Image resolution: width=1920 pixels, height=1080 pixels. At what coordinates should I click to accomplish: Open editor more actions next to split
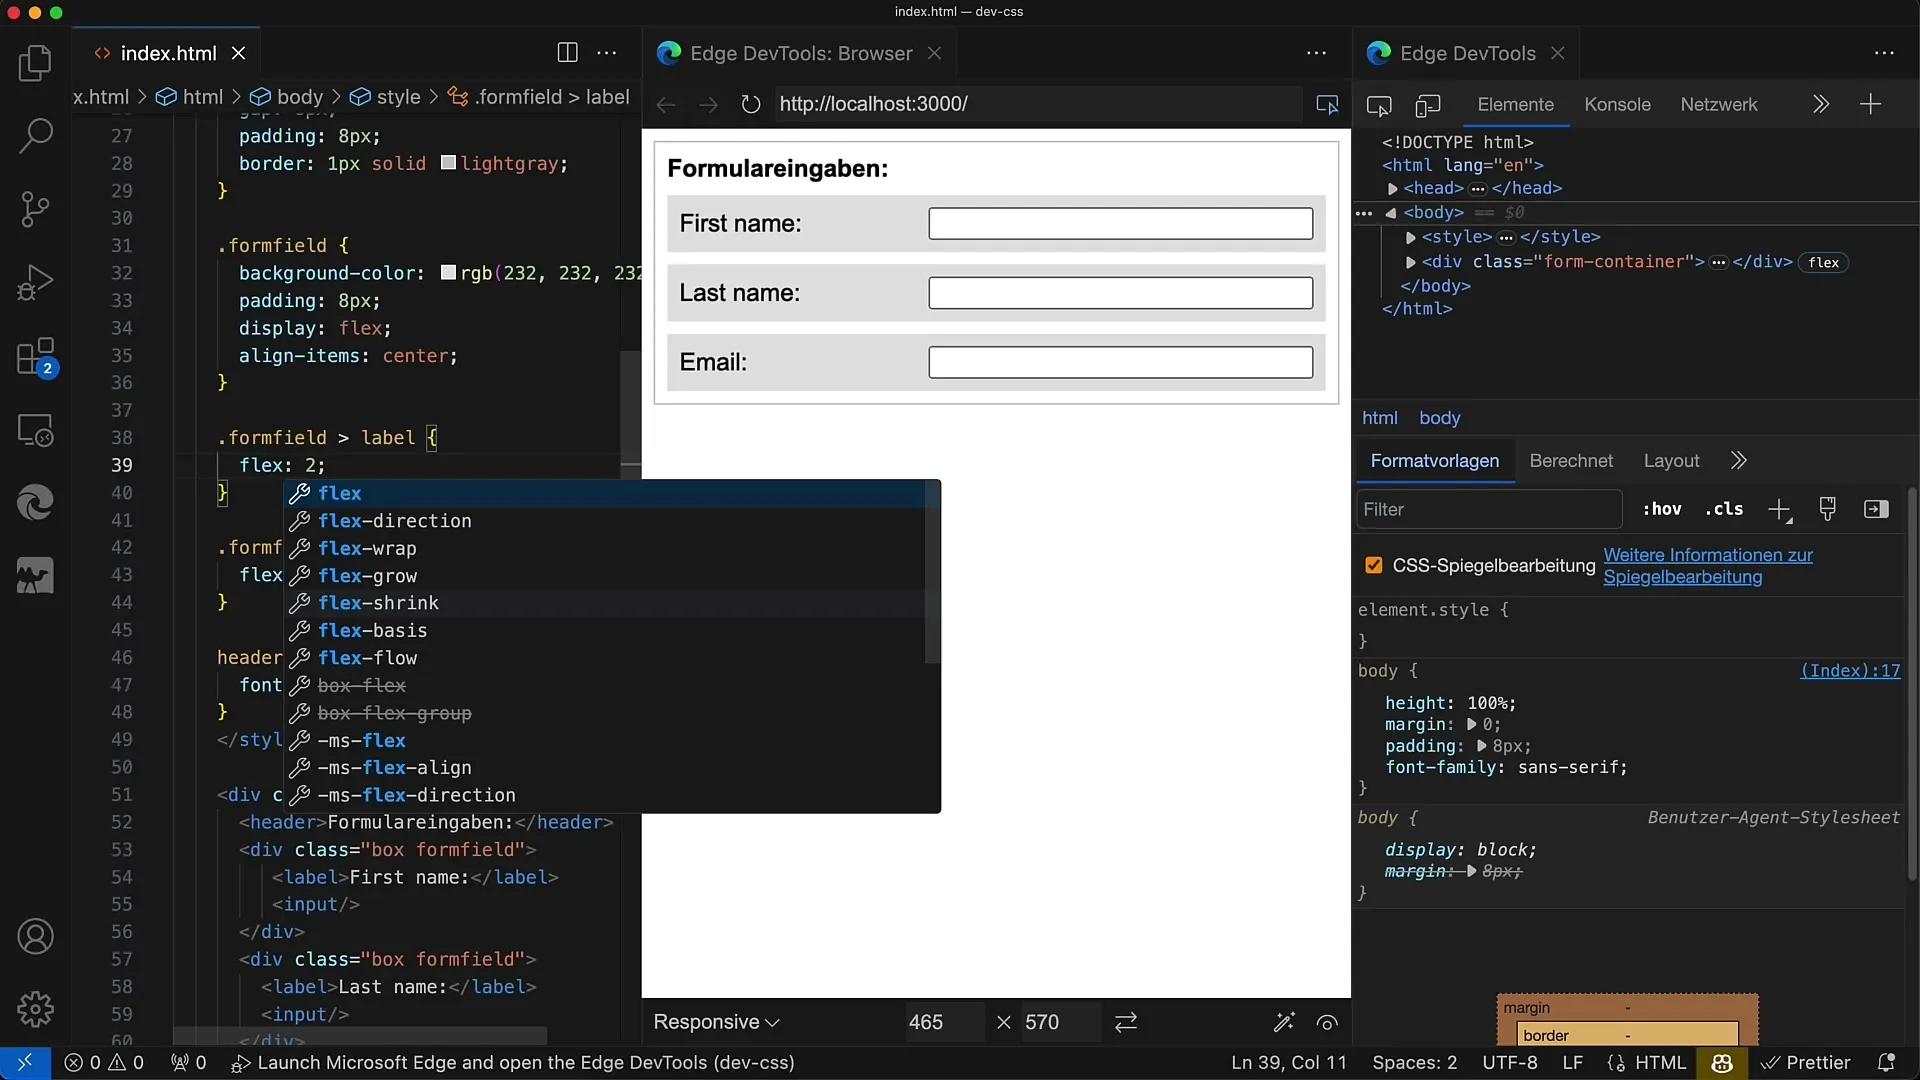(x=607, y=53)
